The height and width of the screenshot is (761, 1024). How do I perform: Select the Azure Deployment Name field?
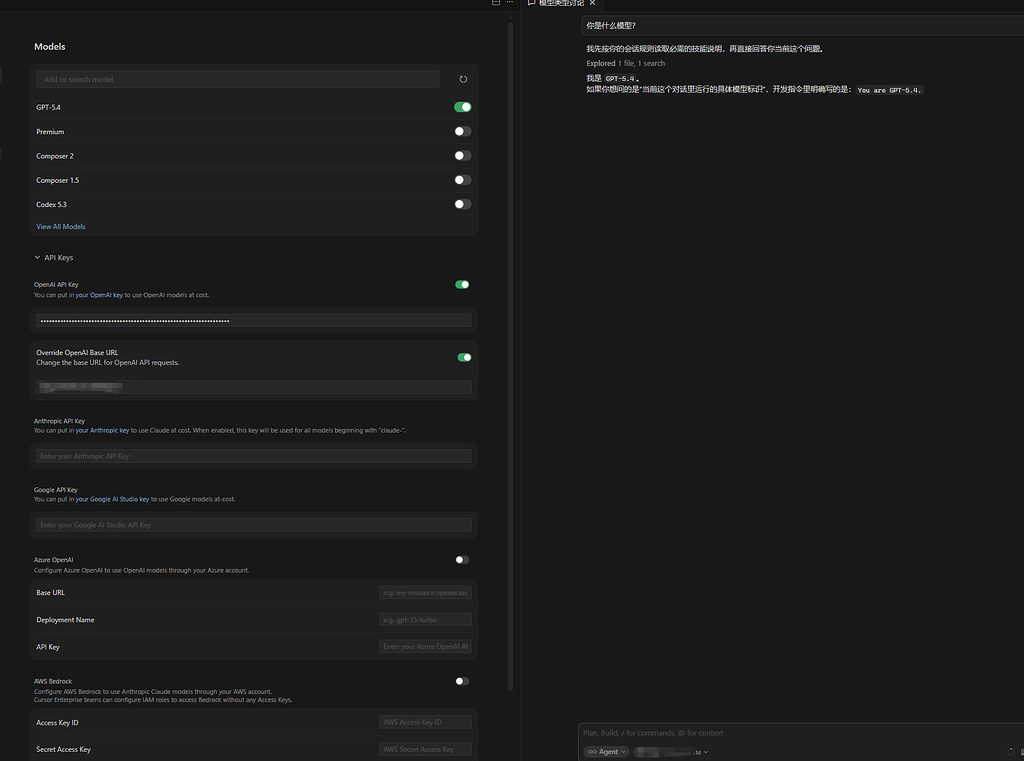click(425, 619)
